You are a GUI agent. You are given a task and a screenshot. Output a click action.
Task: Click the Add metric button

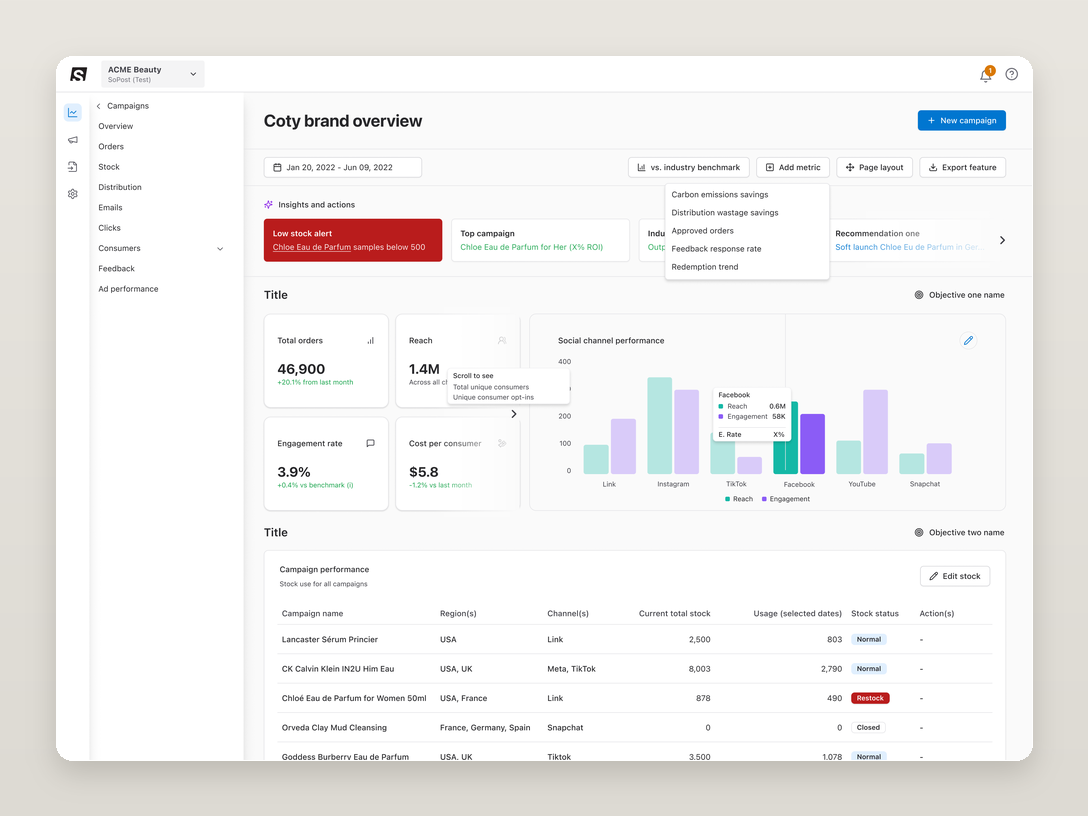point(792,167)
